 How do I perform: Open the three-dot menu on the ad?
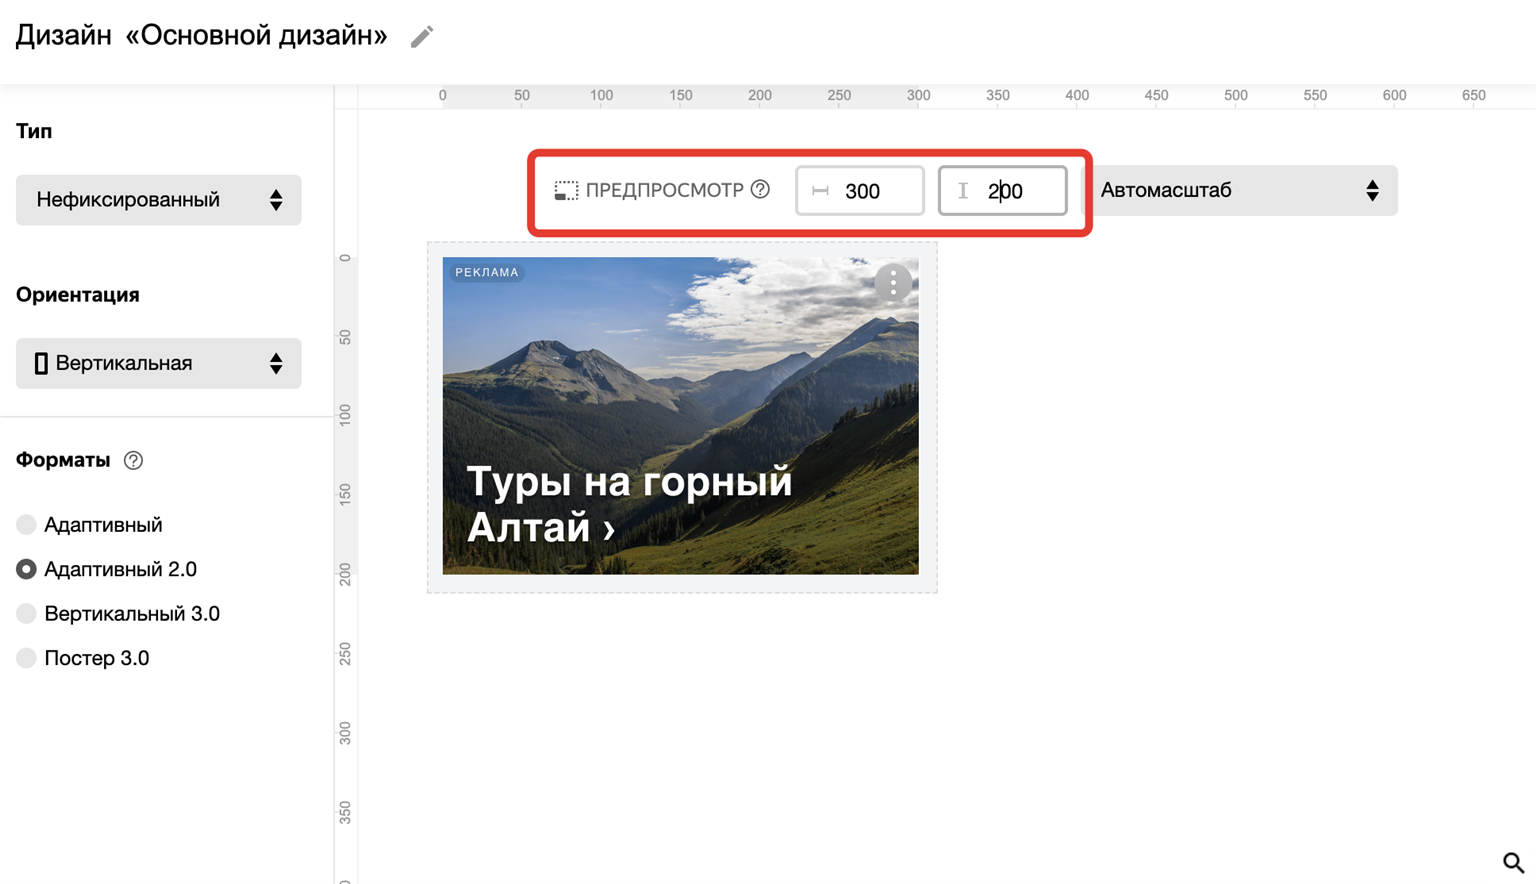[x=893, y=283]
